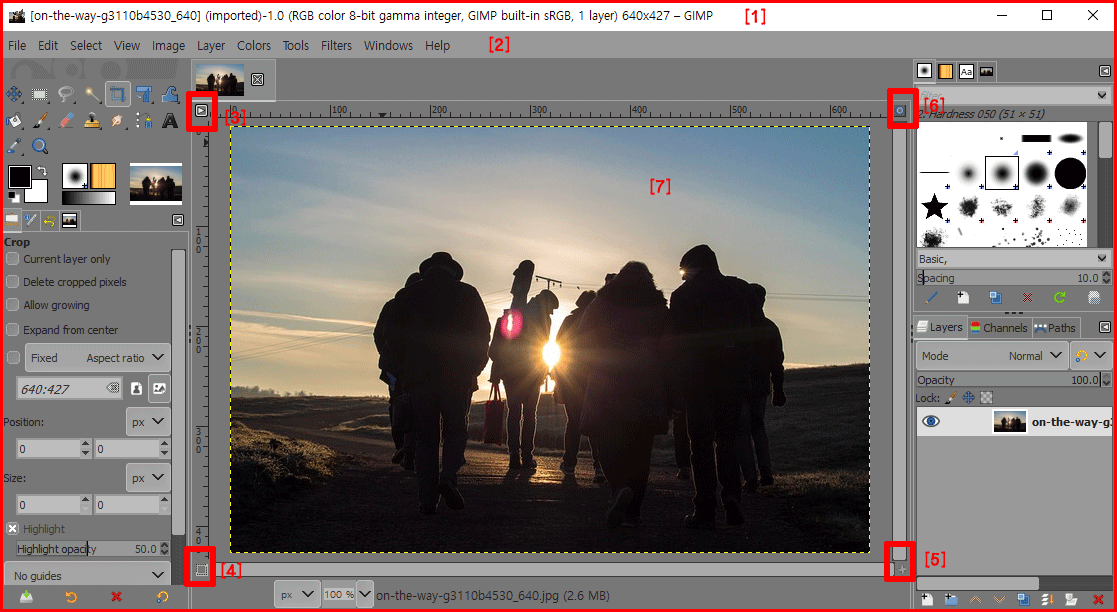The width and height of the screenshot is (1117, 612).
Task: Open the Windows menu
Action: pos(388,46)
